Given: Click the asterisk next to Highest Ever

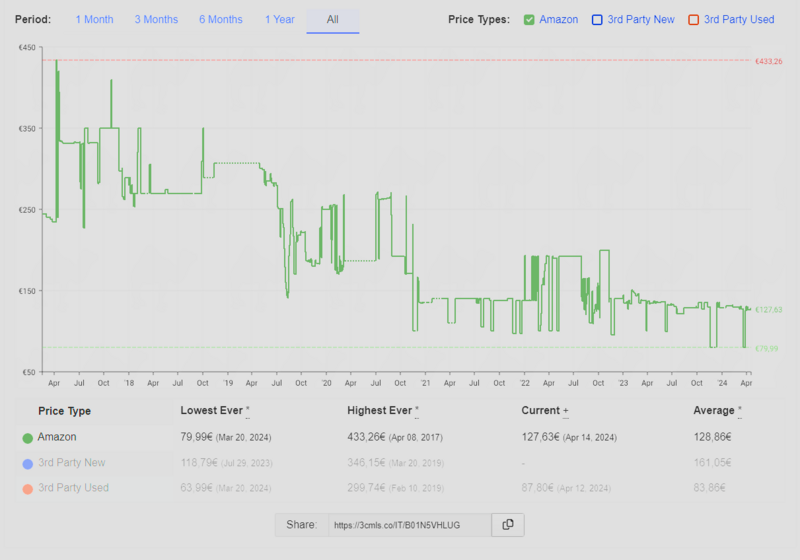Looking at the screenshot, I should pos(417,411).
